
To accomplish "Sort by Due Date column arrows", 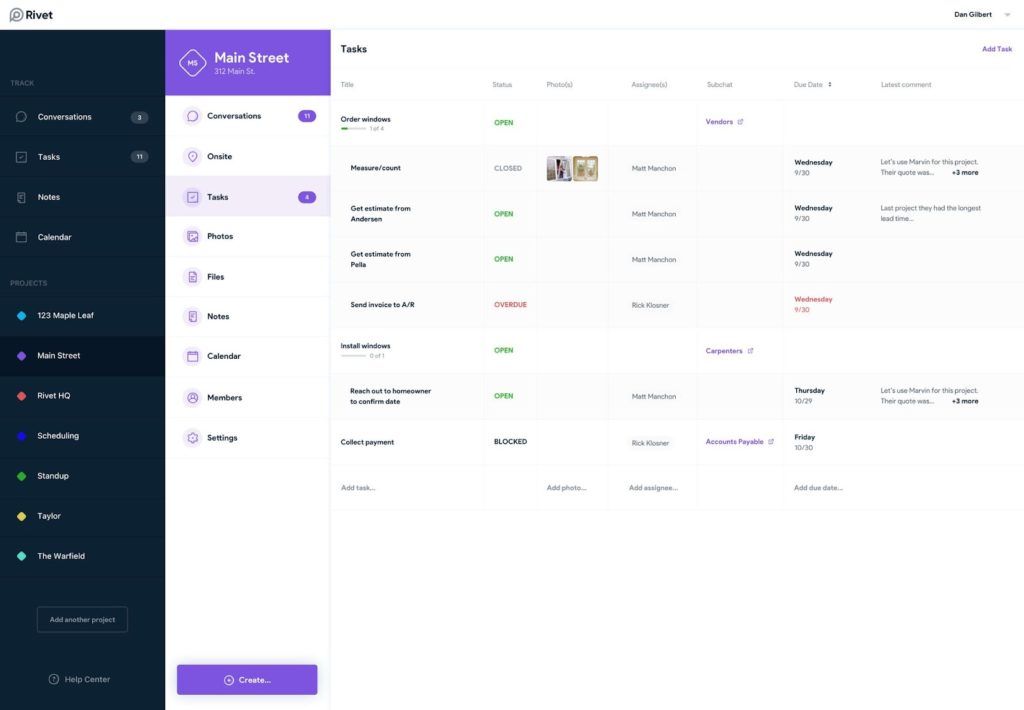I will pyautogui.click(x=830, y=84).
